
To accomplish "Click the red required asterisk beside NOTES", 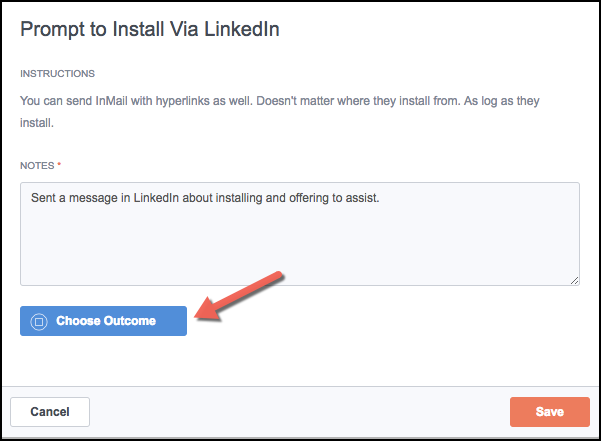I will pos(59,164).
